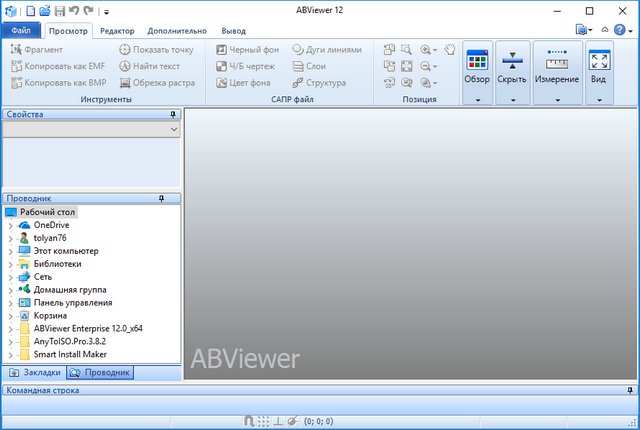Expand the Библиотеки tree node
Image resolution: width=640 pixels, height=430 pixels.
click(x=10, y=264)
